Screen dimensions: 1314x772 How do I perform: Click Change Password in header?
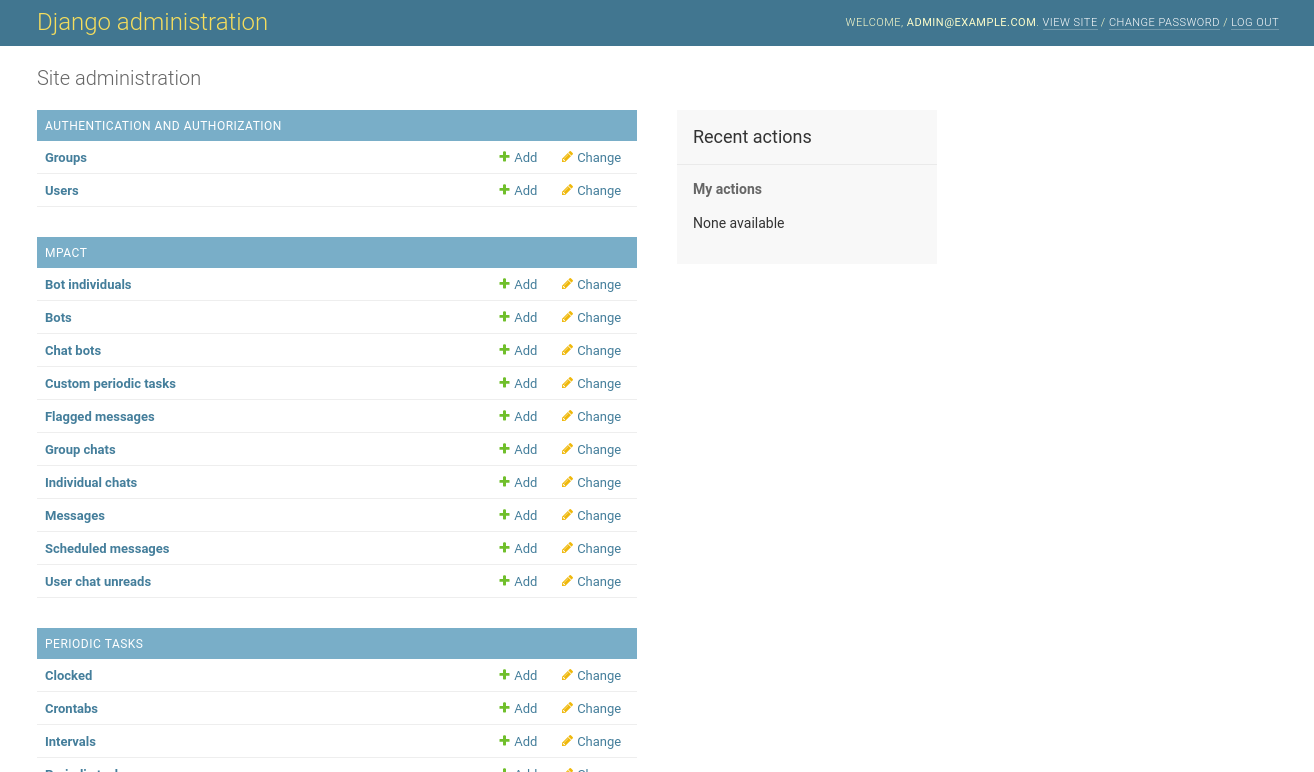click(1164, 22)
